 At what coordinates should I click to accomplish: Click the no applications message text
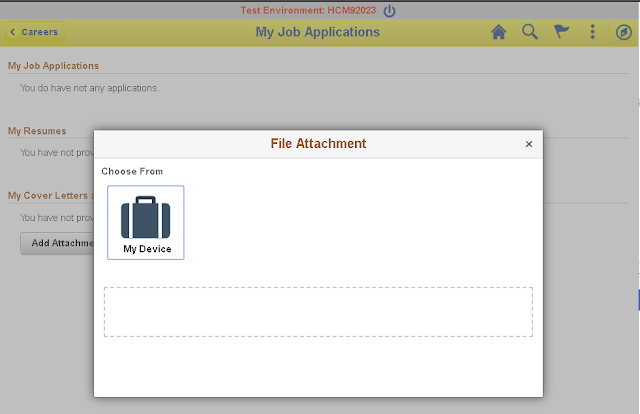(x=89, y=88)
